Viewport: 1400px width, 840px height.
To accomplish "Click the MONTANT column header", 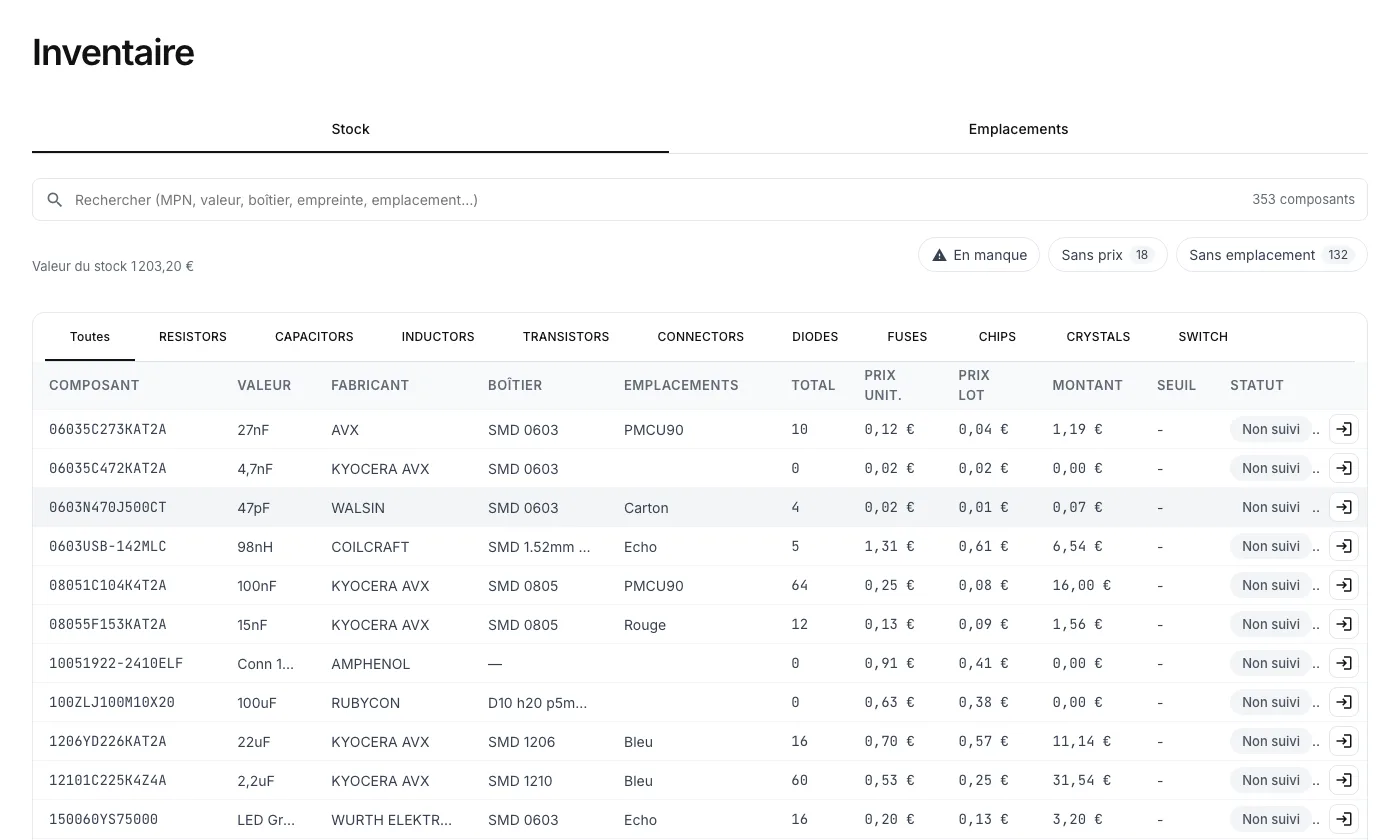I will tap(1087, 385).
